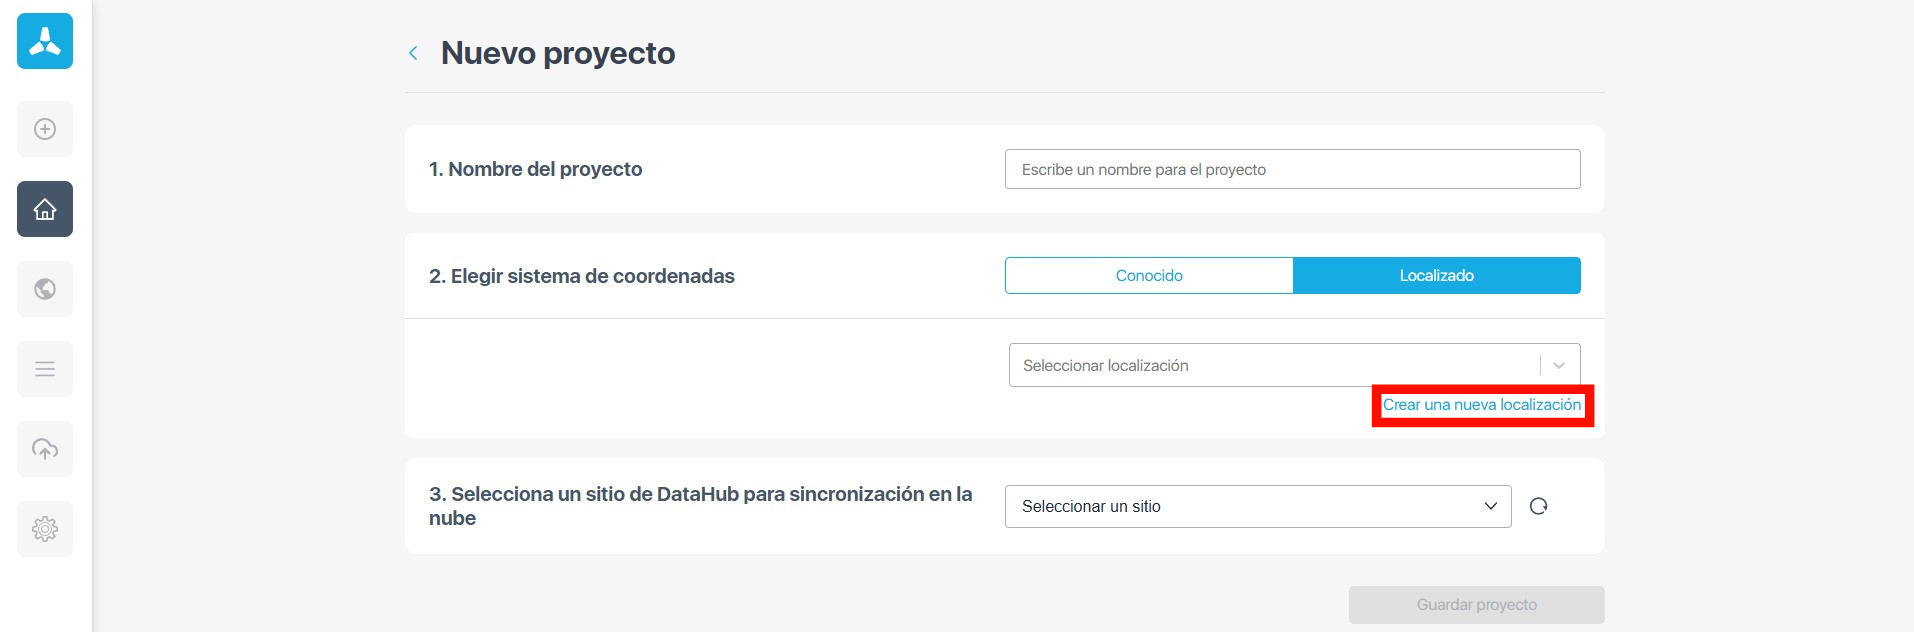Open the three-line list icon in the sidebar
The image size is (1914, 632).
pyautogui.click(x=45, y=369)
